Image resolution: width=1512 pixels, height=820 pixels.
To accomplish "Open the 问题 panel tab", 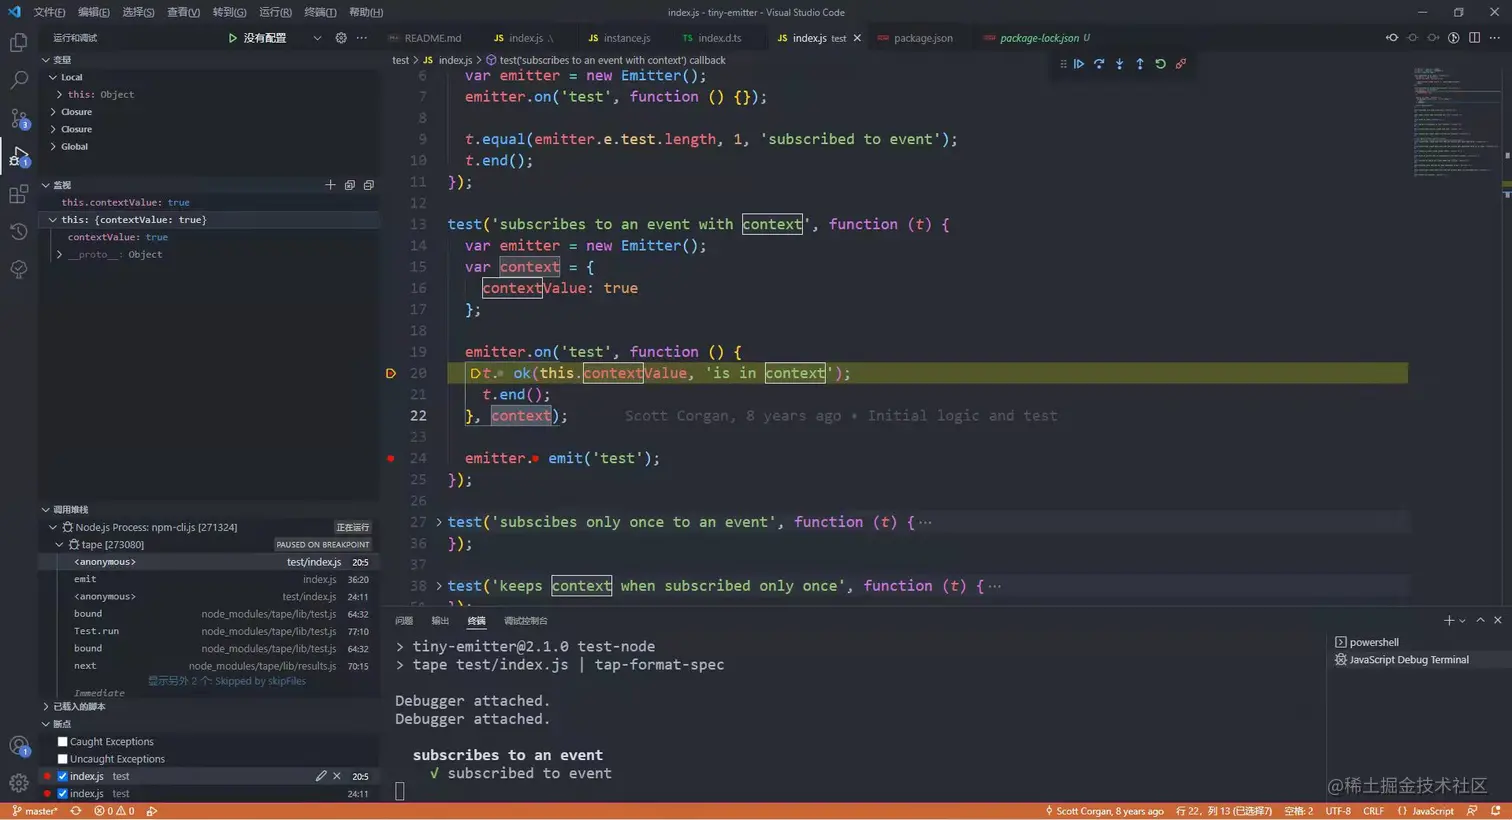I will coord(404,621).
